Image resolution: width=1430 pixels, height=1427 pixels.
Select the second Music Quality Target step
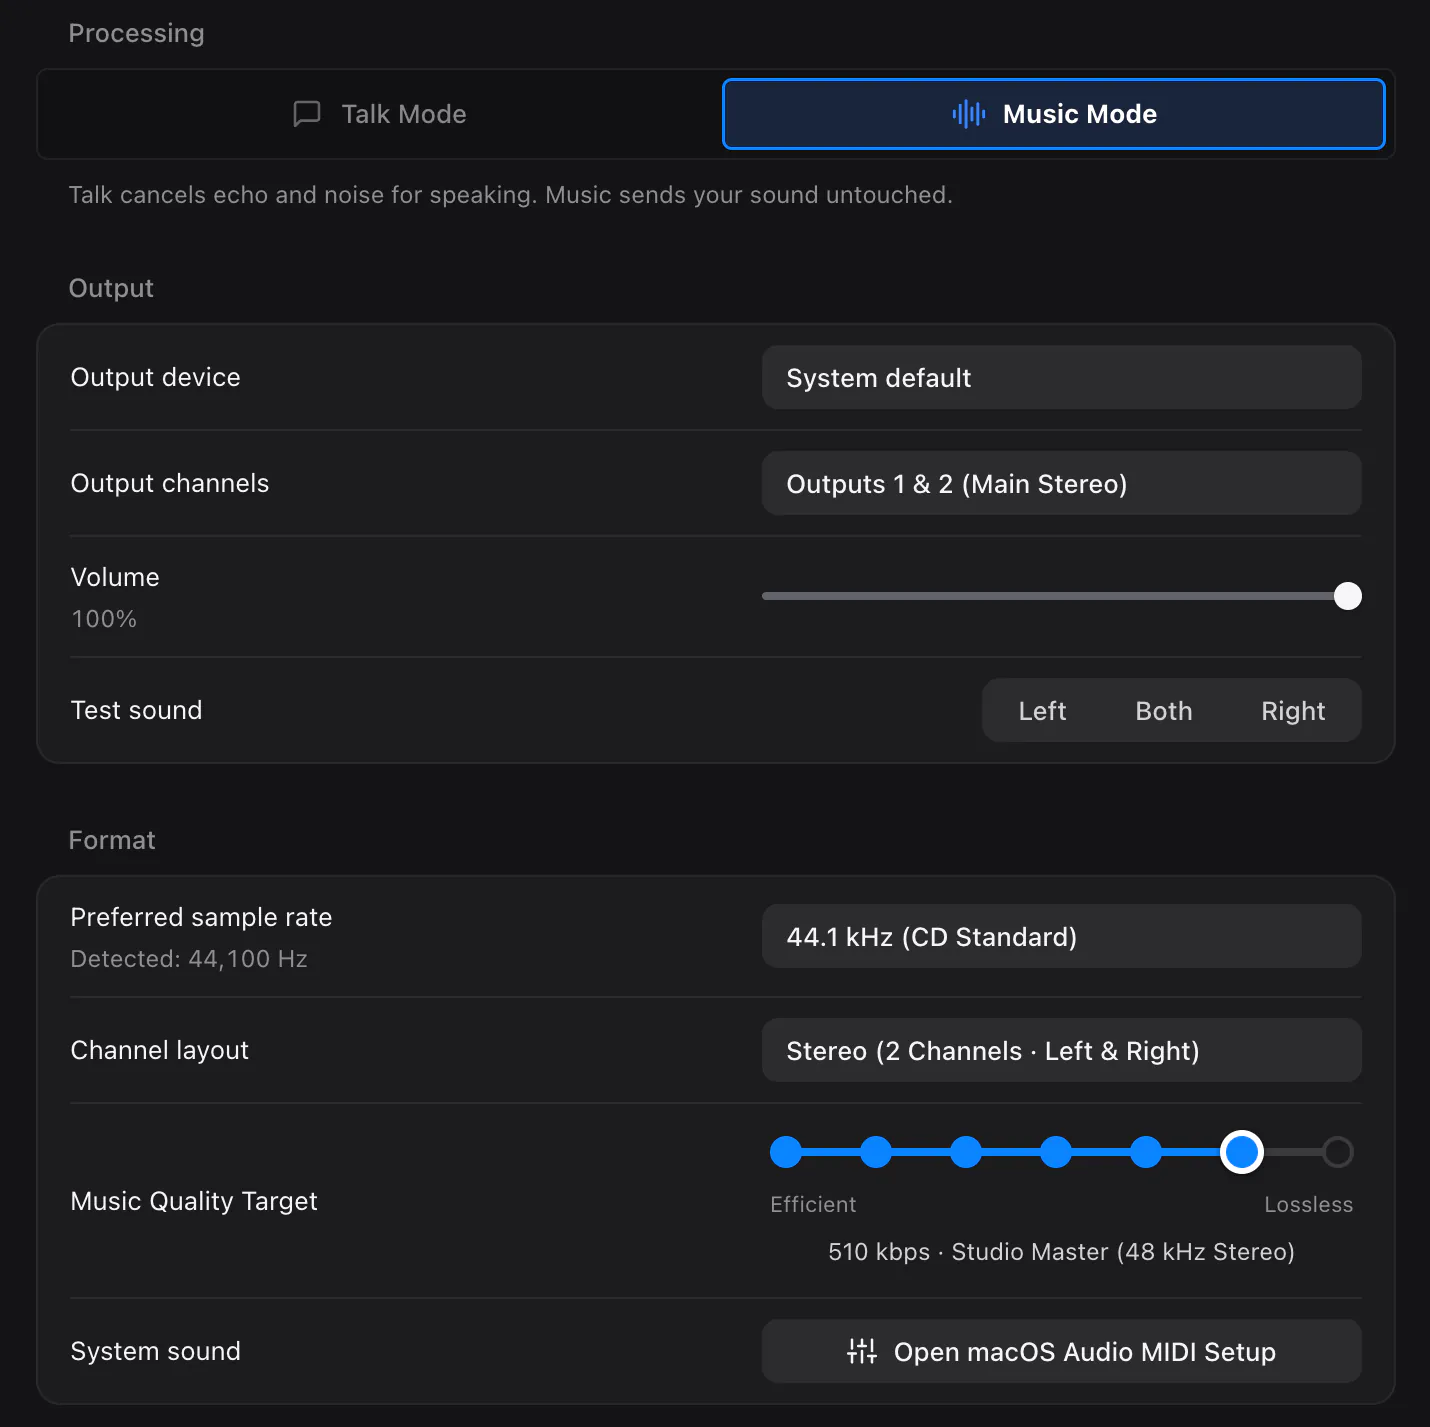pyautogui.click(x=876, y=1152)
